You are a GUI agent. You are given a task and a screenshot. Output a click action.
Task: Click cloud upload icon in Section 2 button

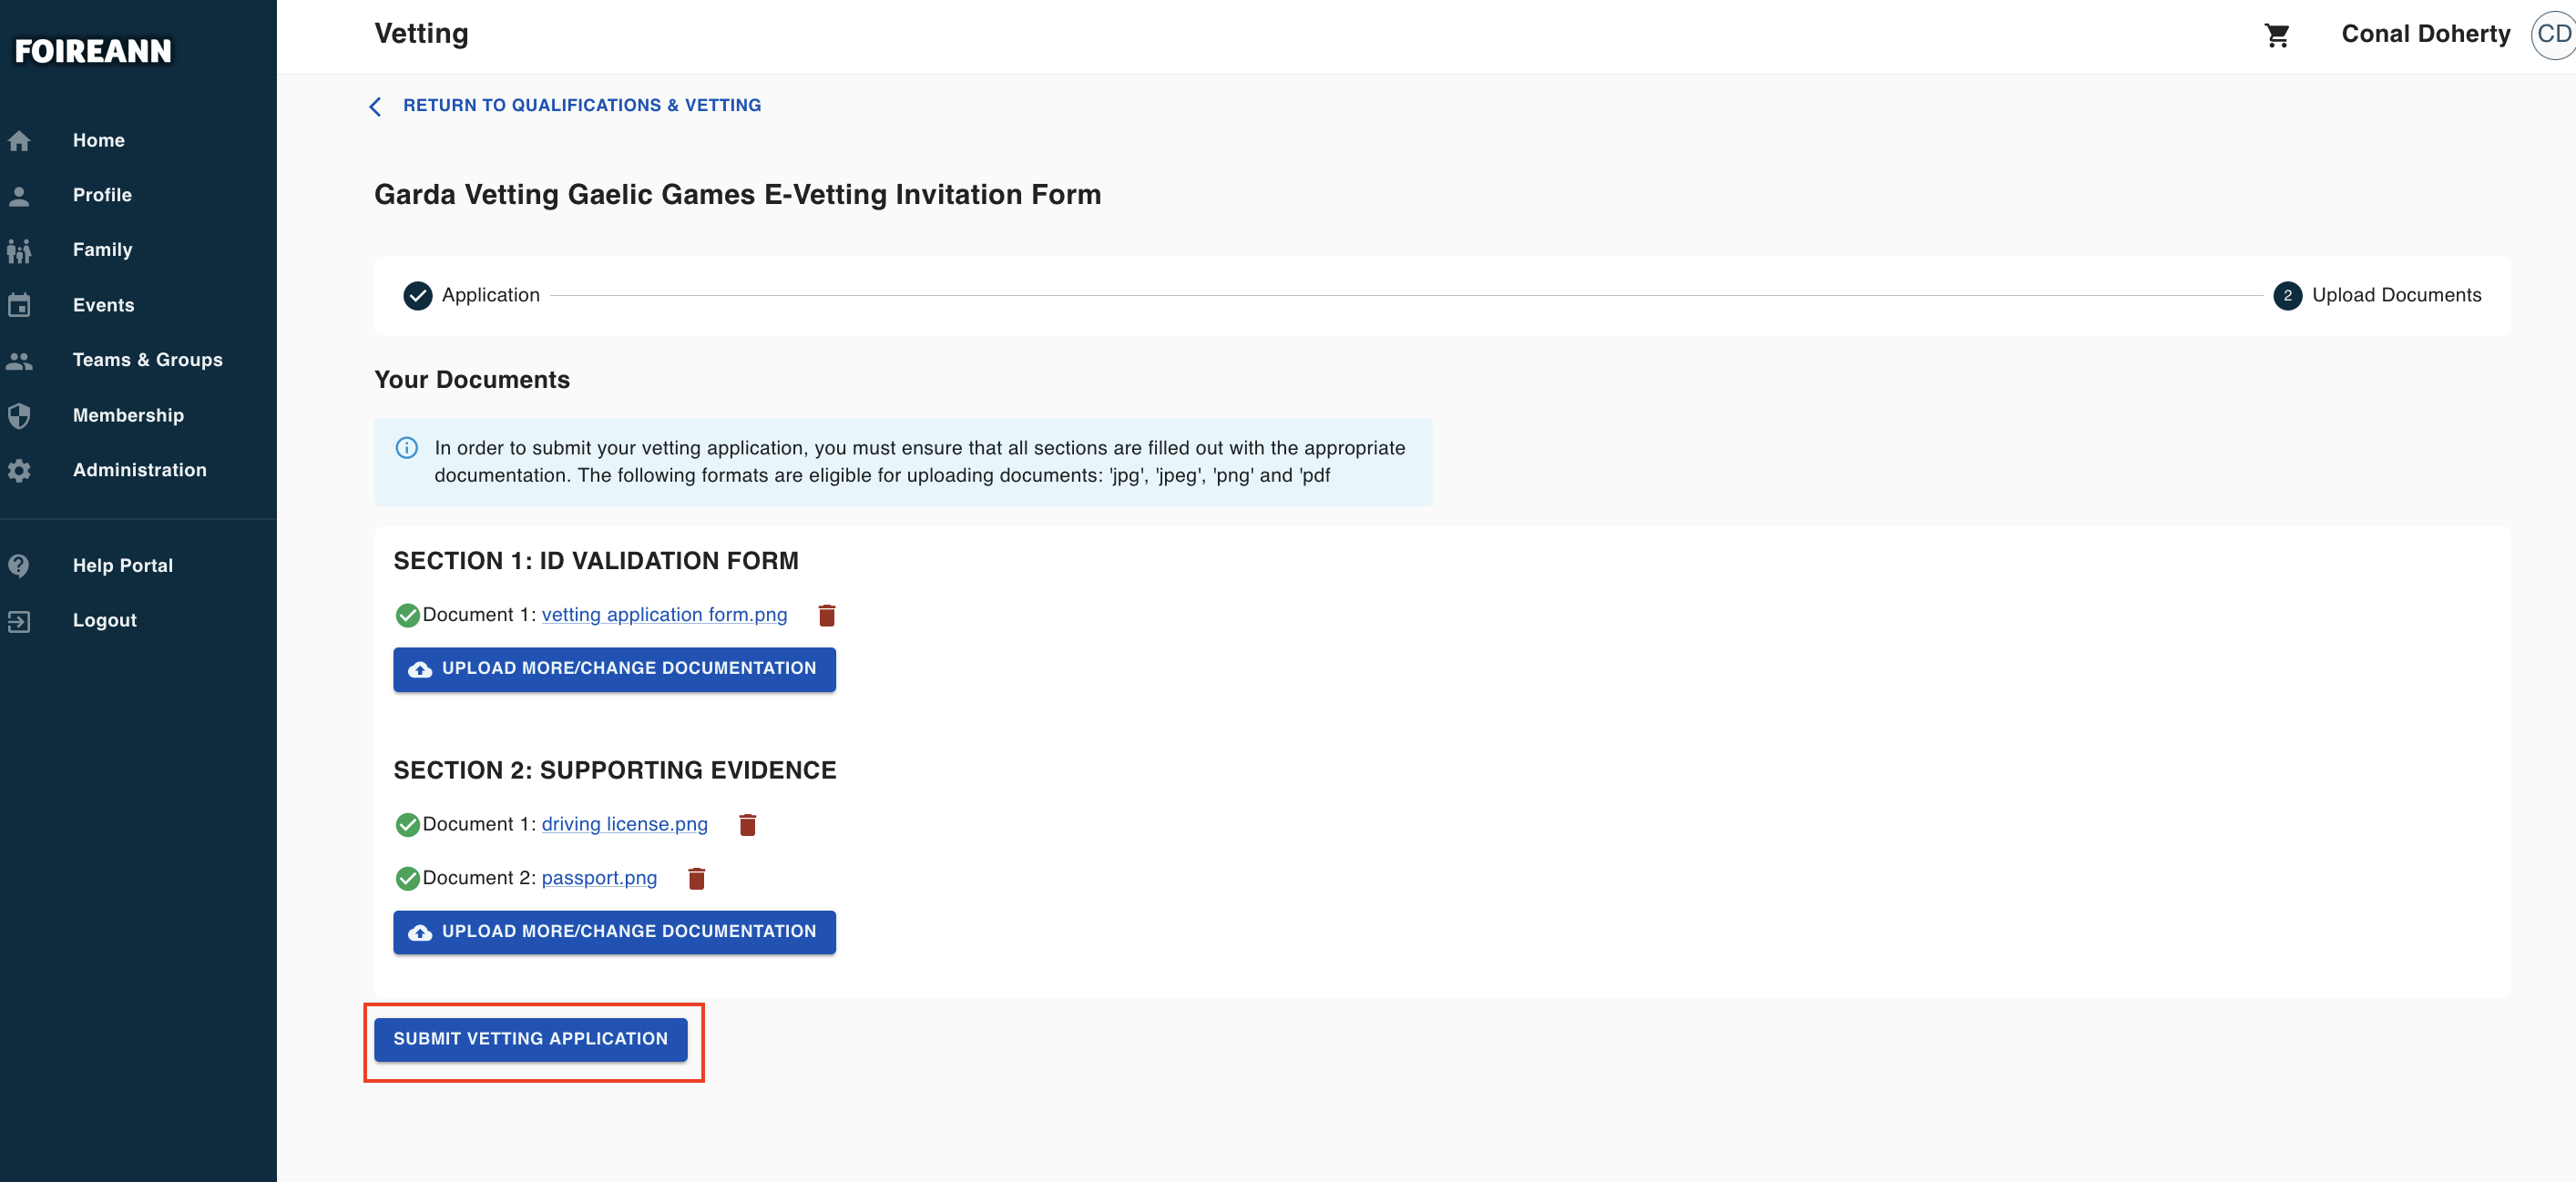(x=420, y=932)
